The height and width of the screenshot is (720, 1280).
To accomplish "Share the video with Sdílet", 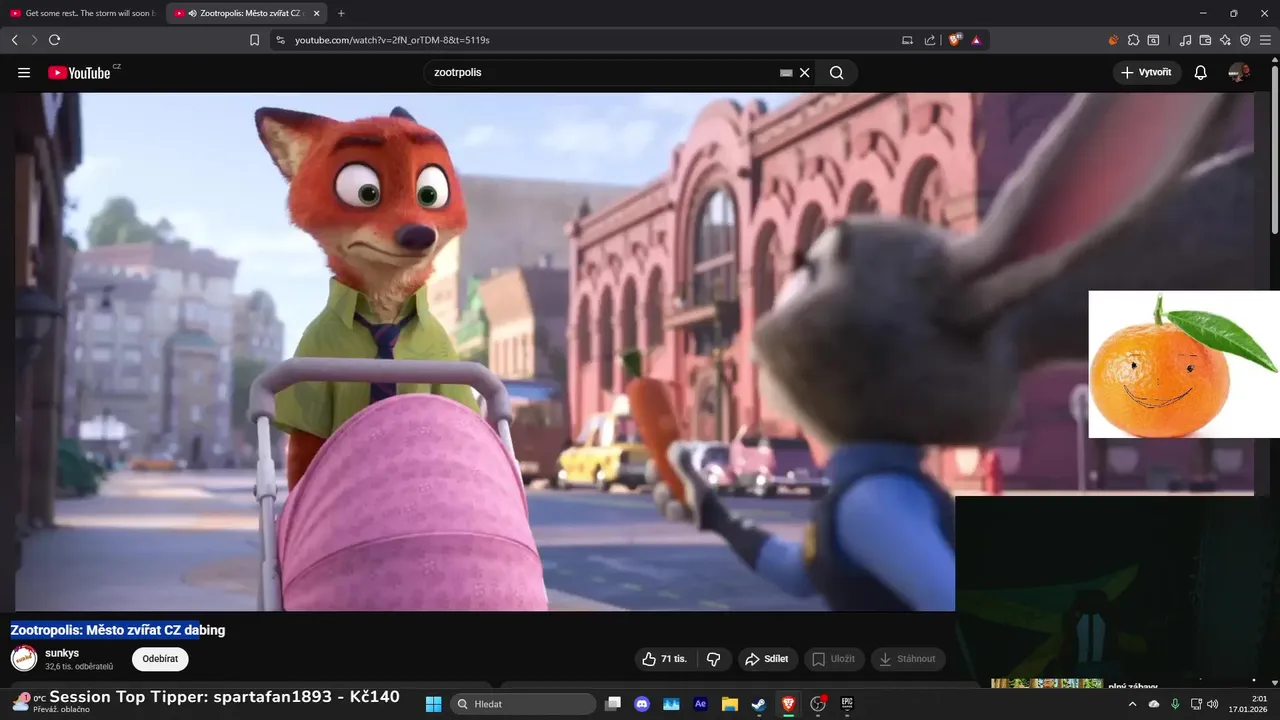I will click(767, 659).
